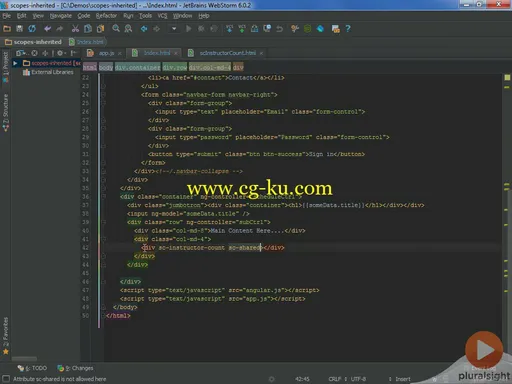512x384 pixels.
Task: Click the VCS Update Project icon
Action: tap(229, 29)
